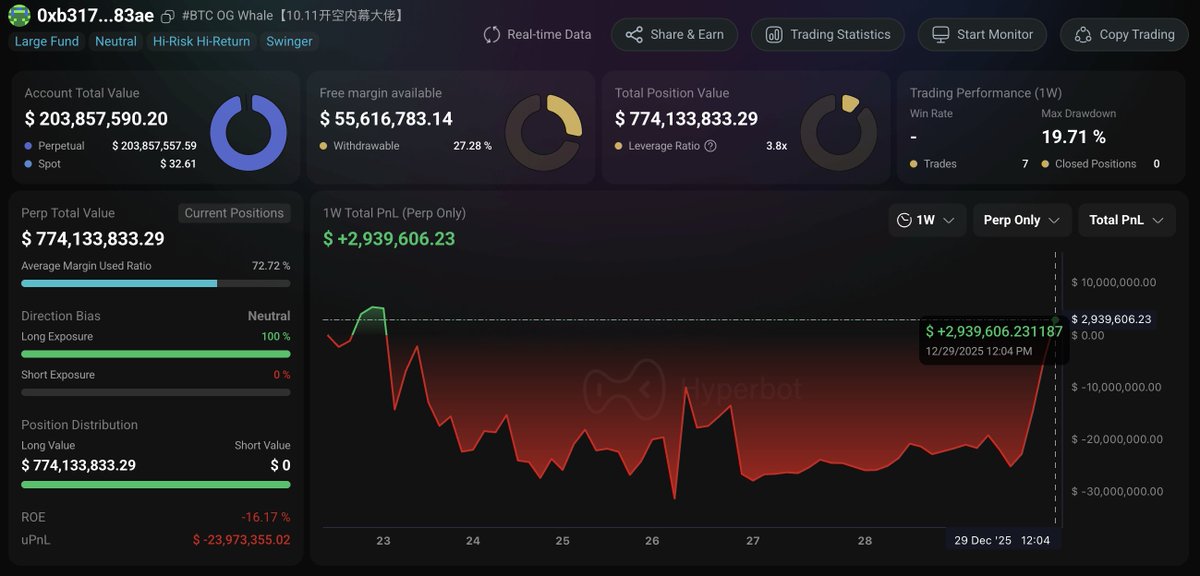The height and width of the screenshot is (576, 1200).
Task: Click the Perpetual legend entry
Action: click(x=55, y=146)
